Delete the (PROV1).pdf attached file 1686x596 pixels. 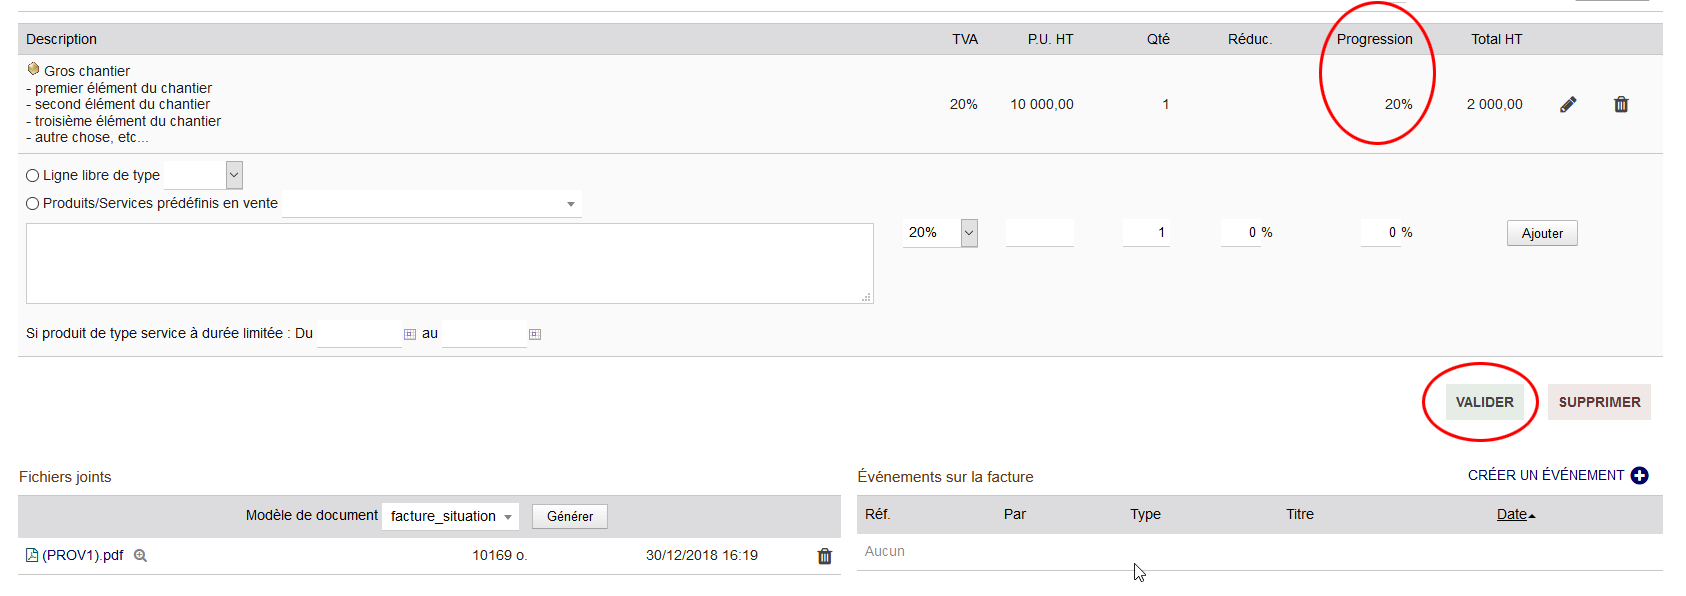(x=825, y=556)
